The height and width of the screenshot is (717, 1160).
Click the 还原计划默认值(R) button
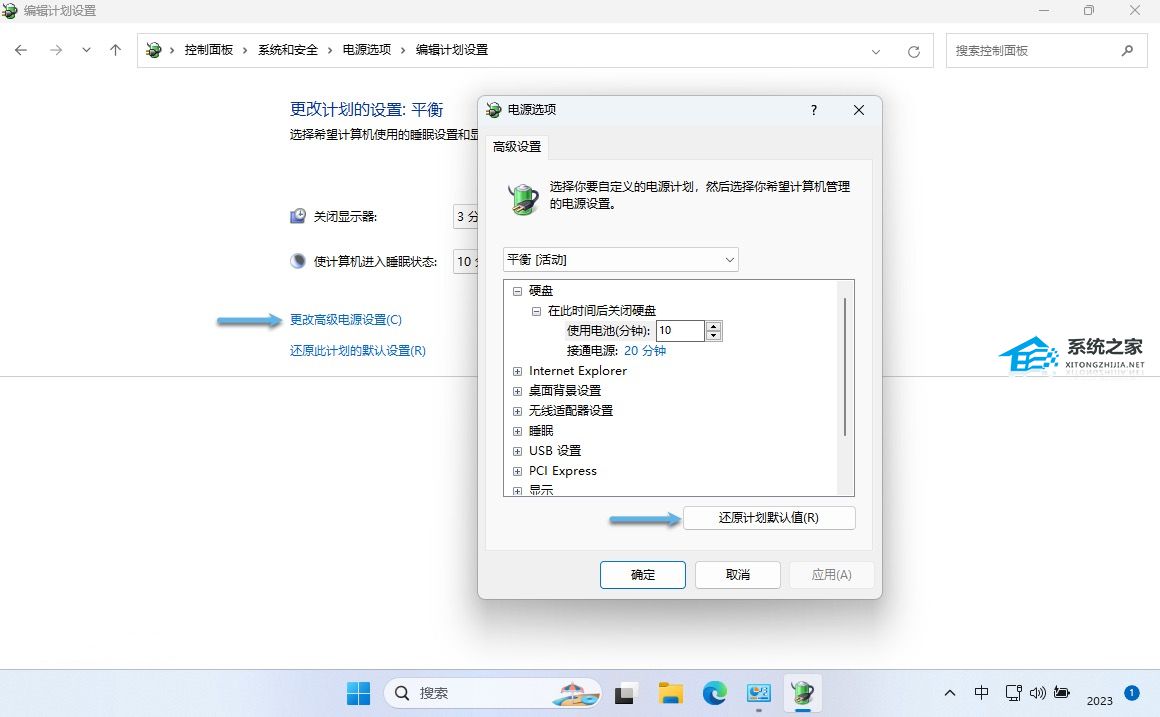[769, 518]
